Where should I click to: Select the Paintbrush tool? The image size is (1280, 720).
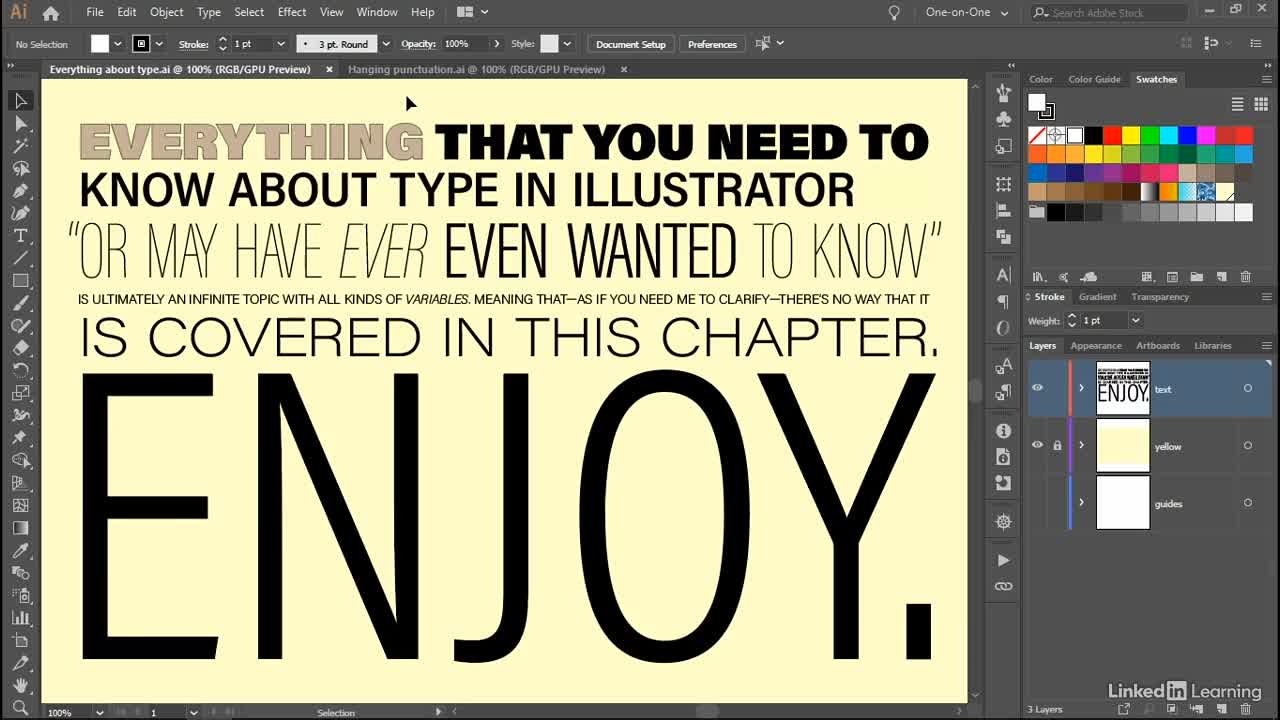(20, 303)
